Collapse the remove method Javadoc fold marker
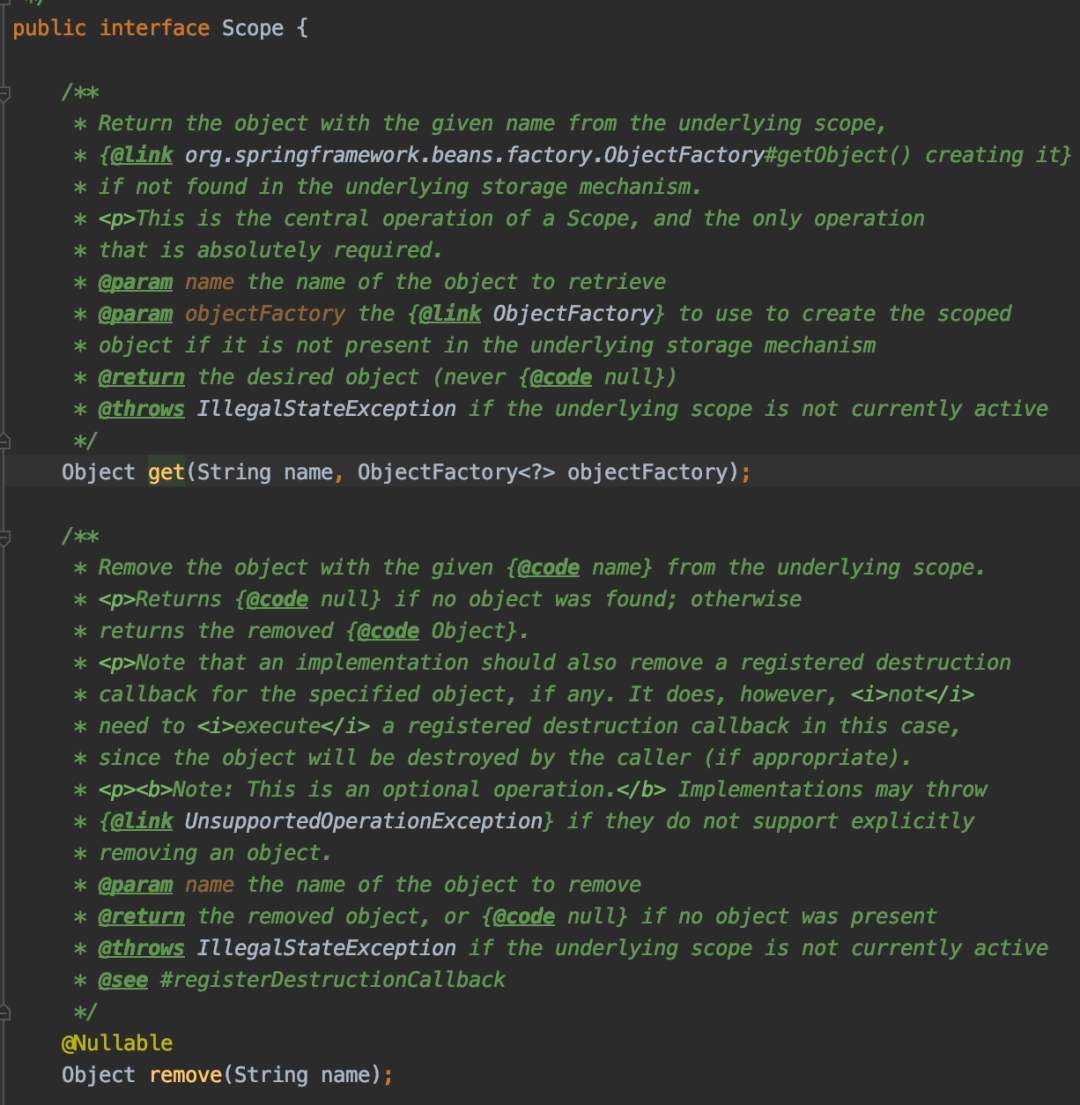The image size is (1080, 1105). 4,537
